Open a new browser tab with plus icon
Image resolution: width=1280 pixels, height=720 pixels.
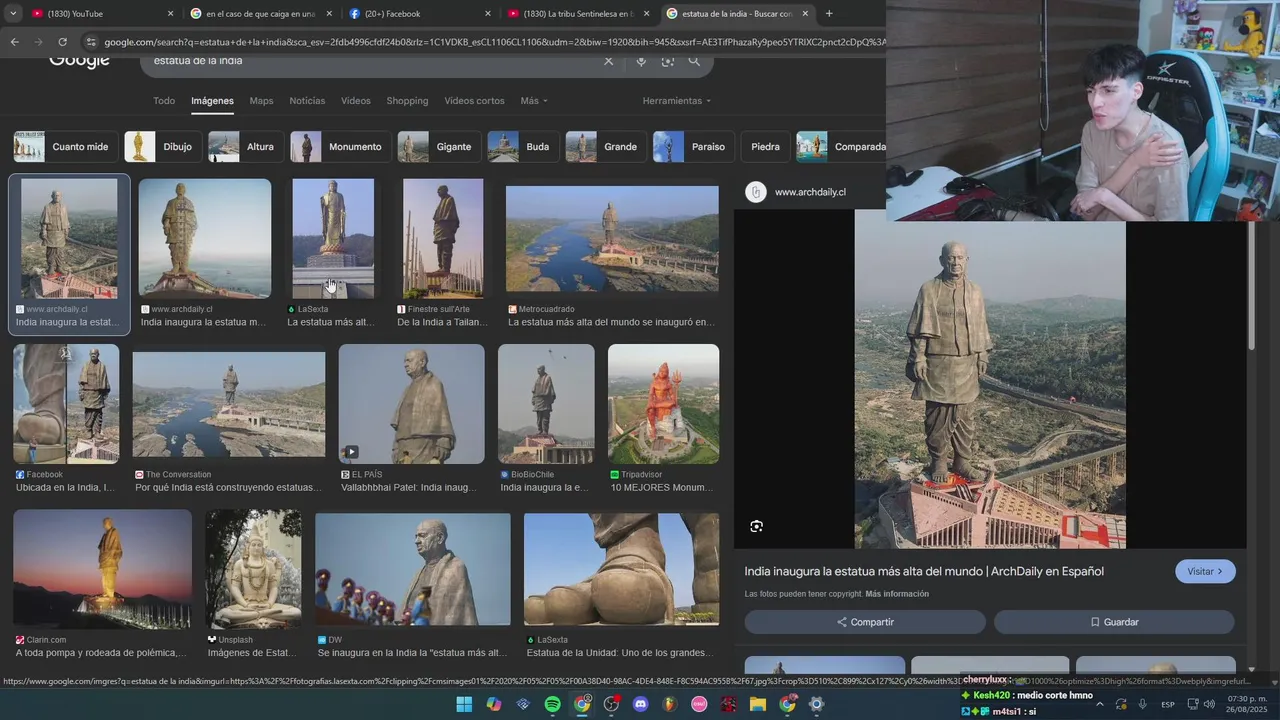tap(829, 14)
